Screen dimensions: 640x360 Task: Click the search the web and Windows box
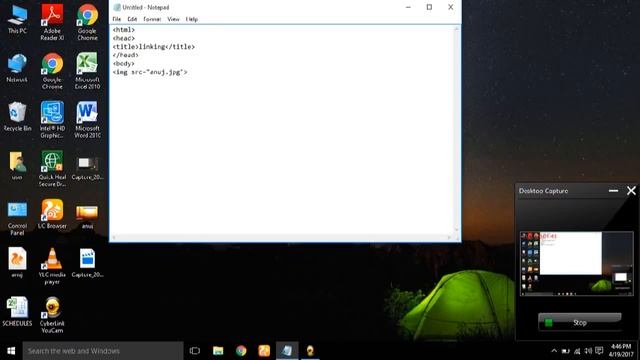point(103,351)
